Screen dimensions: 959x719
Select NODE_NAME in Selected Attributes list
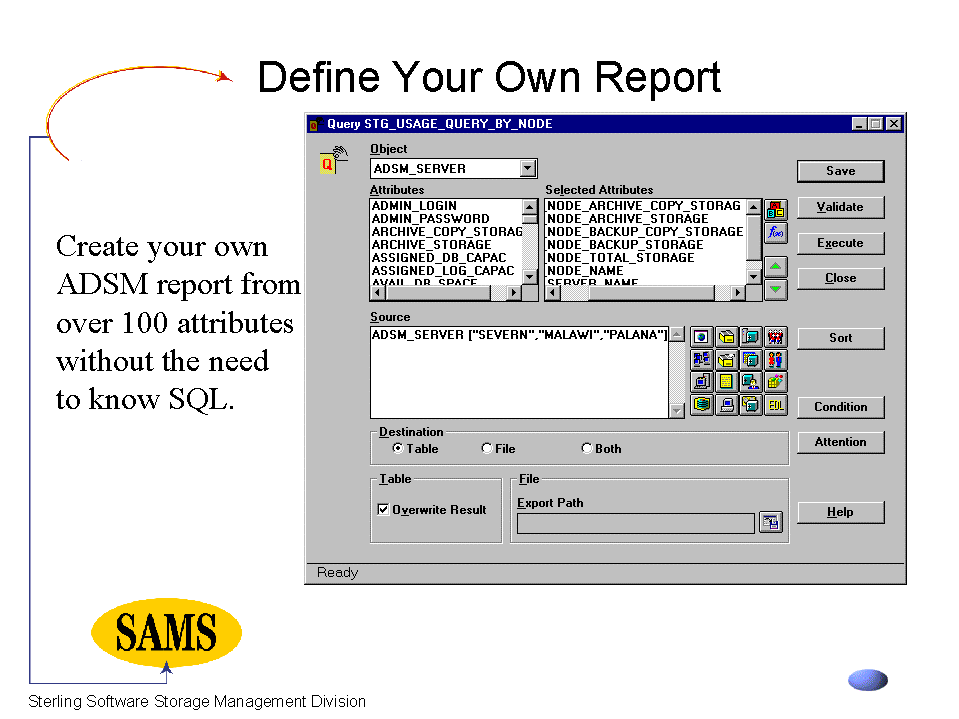(585, 271)
